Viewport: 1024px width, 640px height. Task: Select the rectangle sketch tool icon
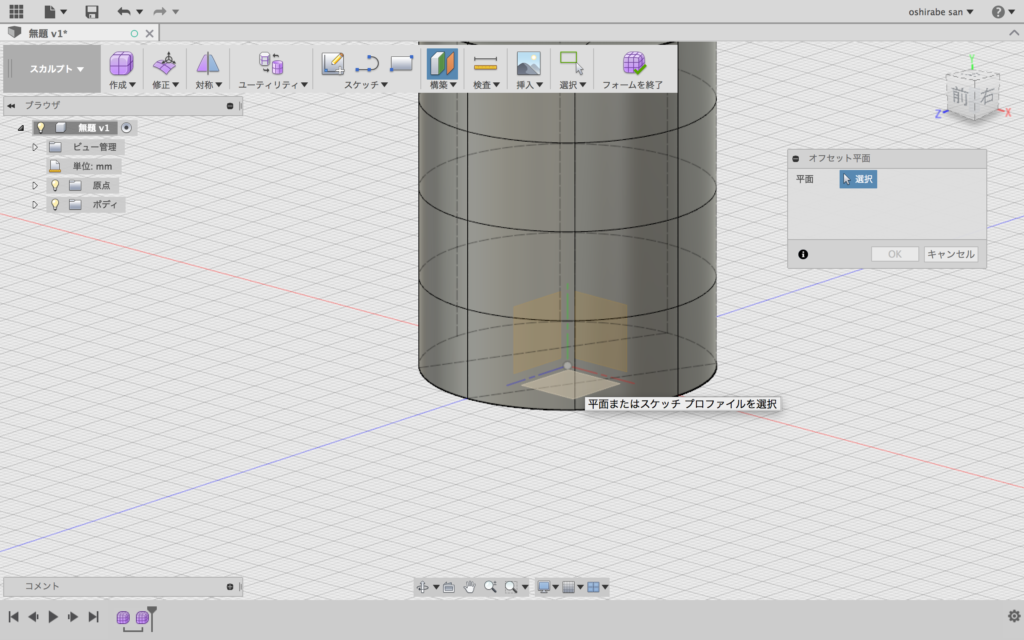pos(401,63)
